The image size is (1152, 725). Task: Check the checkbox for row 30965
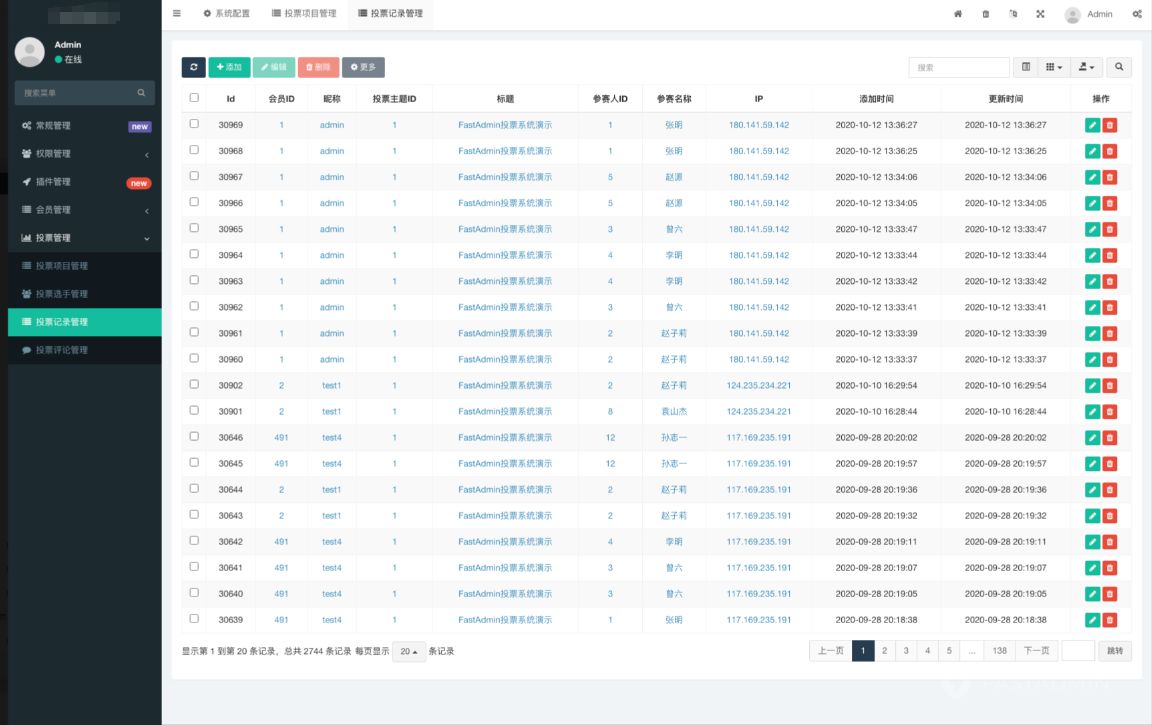point(194,228)
